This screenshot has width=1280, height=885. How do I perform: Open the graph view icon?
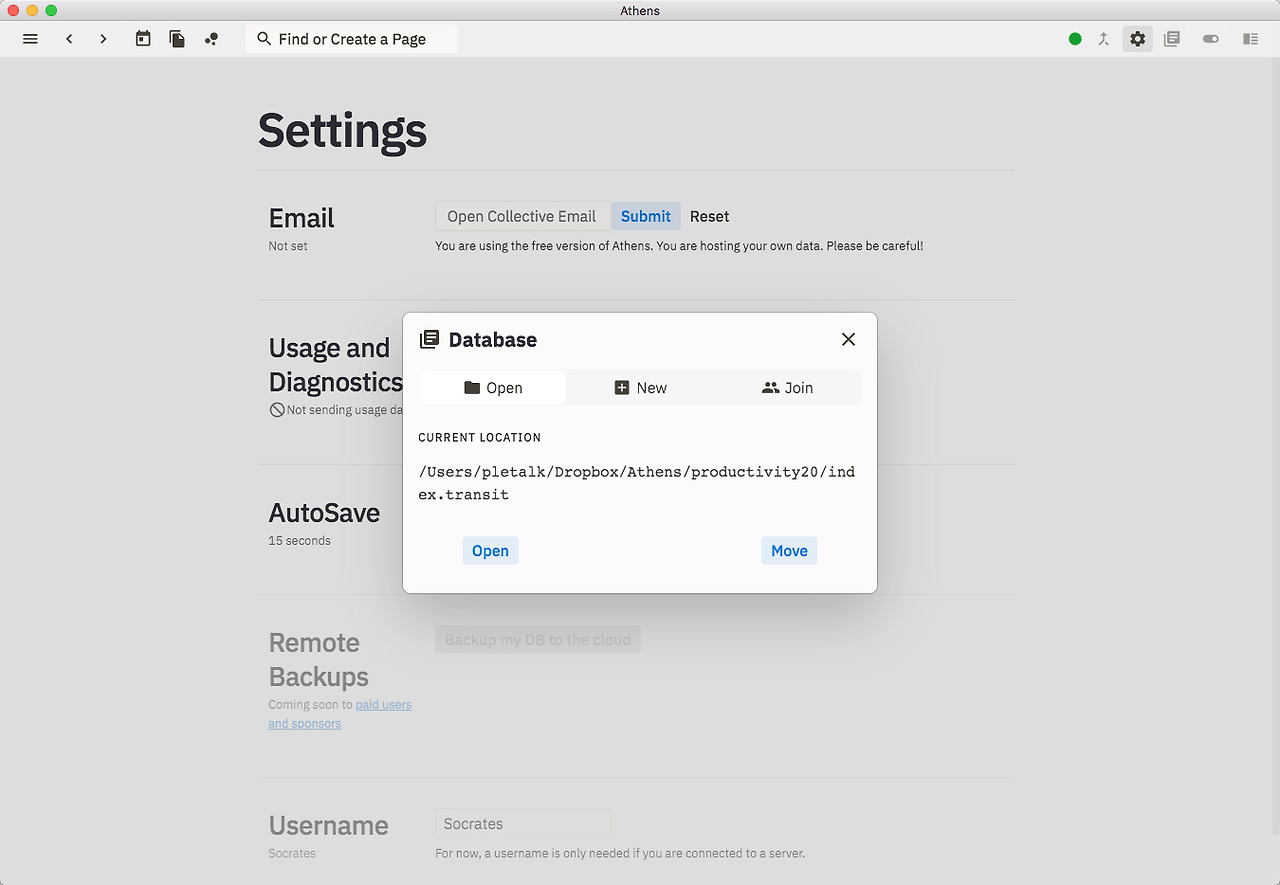(x=211, y=39)
